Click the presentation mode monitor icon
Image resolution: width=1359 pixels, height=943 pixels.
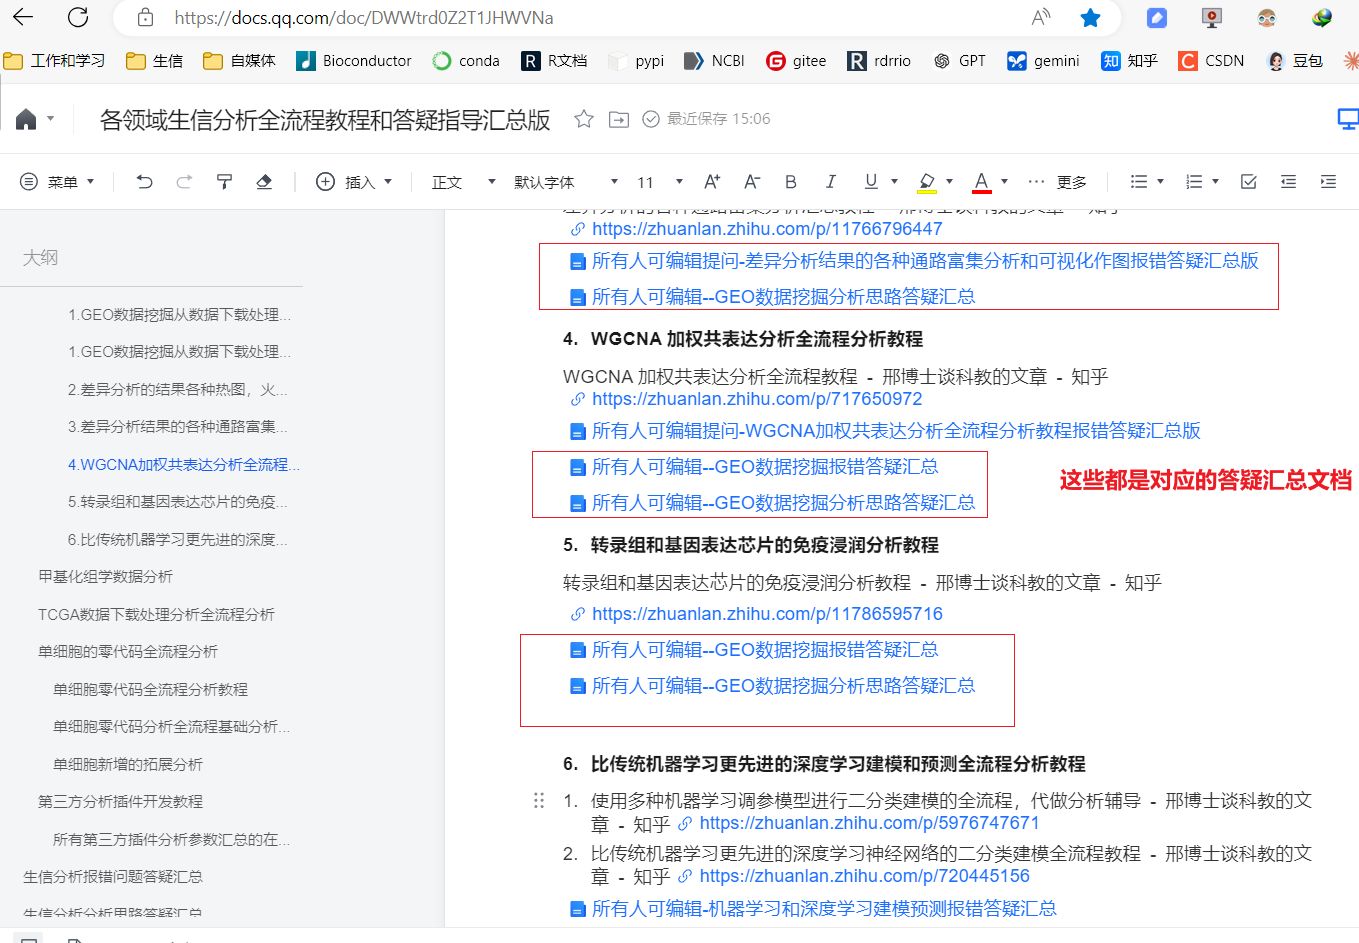tap(1348, 119)
